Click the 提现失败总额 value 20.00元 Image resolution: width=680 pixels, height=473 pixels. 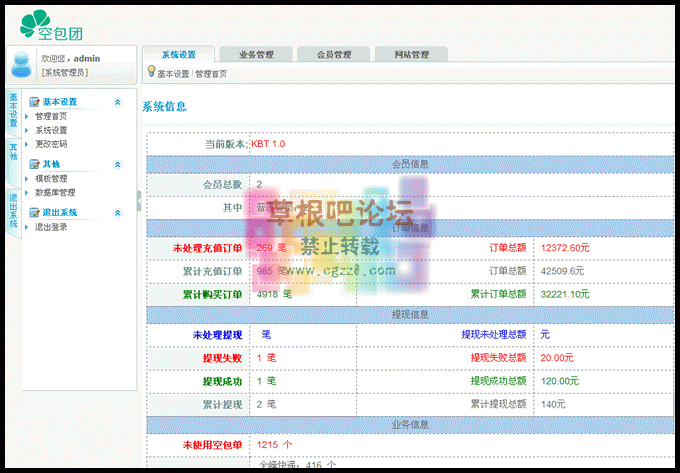click(557, 358)
